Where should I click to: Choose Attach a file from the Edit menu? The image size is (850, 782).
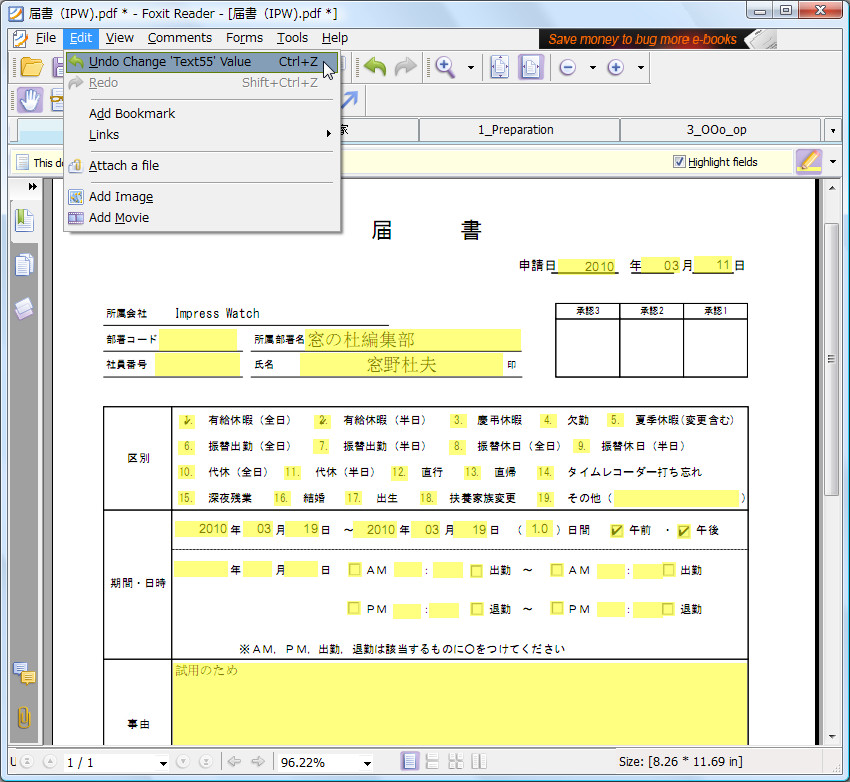pyautogui.click(x=122, y=165)
